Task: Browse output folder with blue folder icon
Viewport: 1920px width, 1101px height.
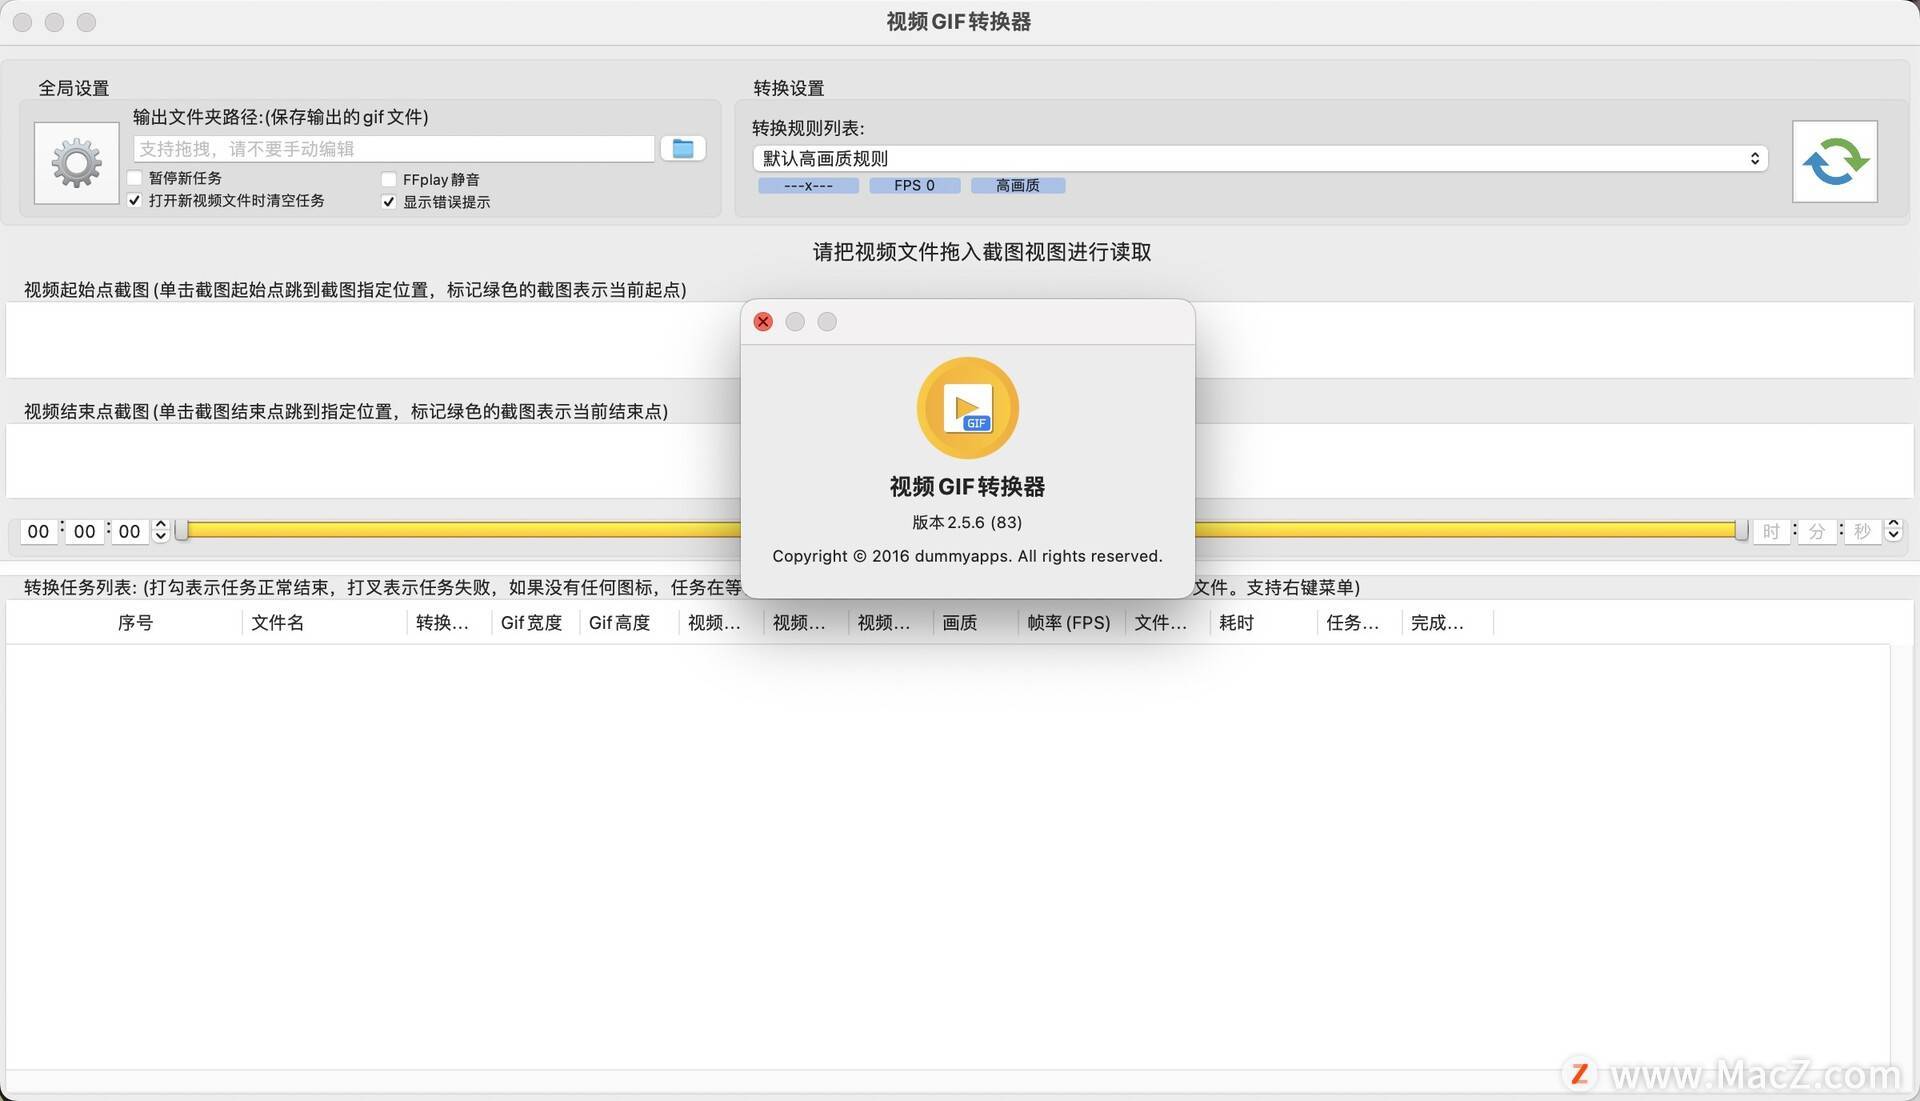Action: (x=683, y=149)
